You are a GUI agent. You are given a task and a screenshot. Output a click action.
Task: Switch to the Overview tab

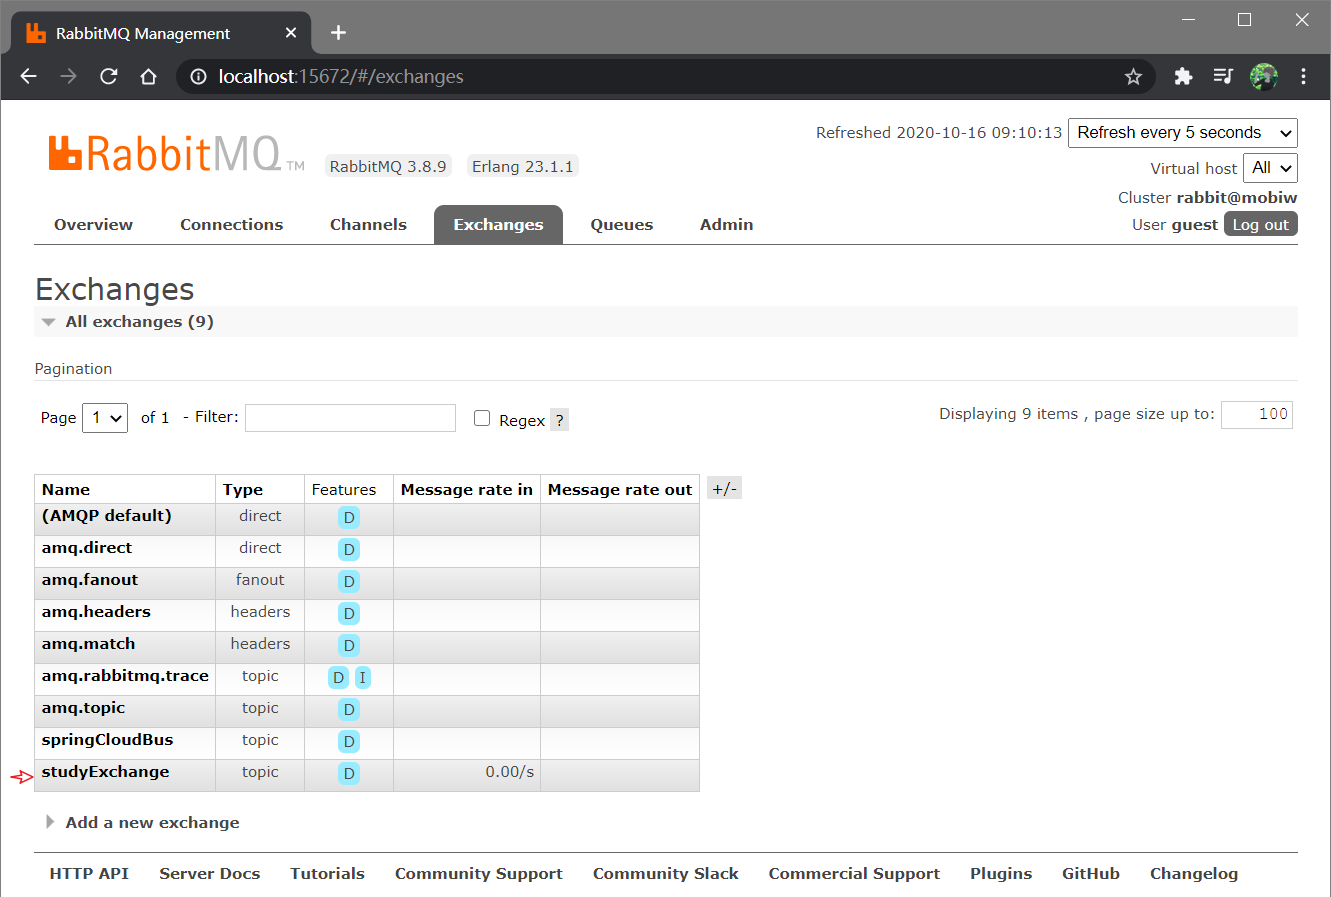[x=93, y=225]
